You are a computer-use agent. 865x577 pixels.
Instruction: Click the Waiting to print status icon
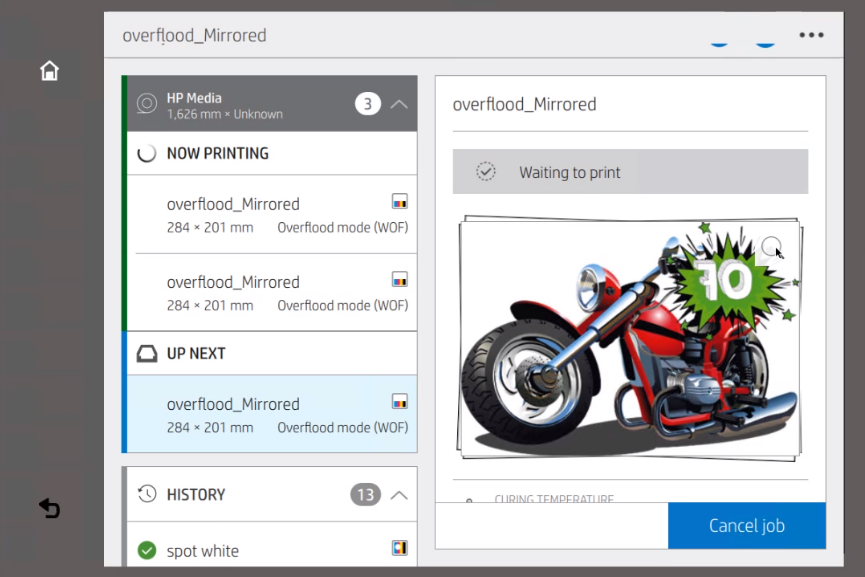click(x=485, y=172)
